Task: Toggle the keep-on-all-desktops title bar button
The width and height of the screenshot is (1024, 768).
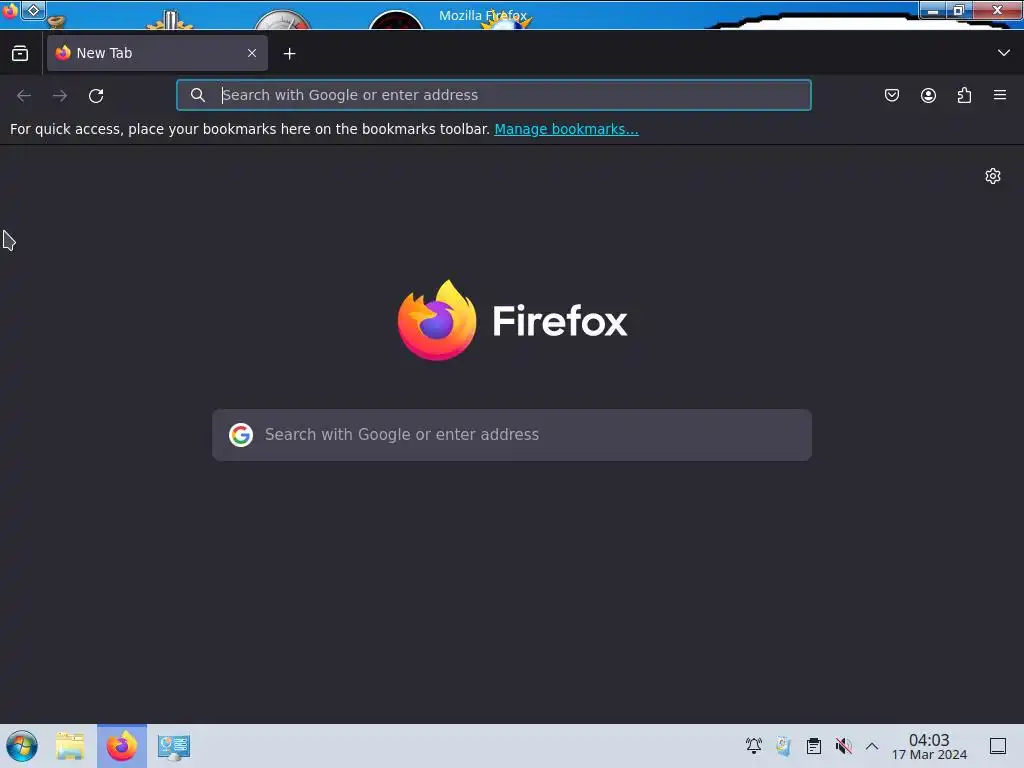Action: pyautogui.click(x=33, y=10)
